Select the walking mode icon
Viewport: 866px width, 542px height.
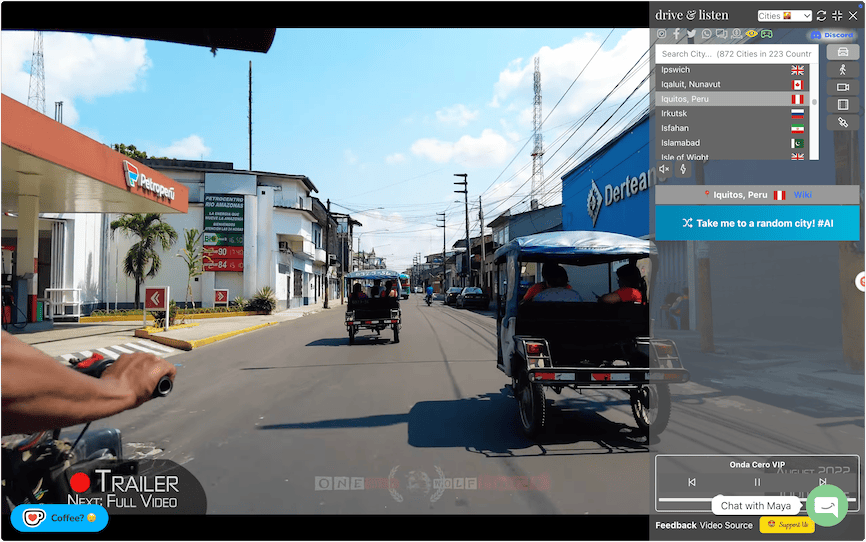tap(843, 70)
